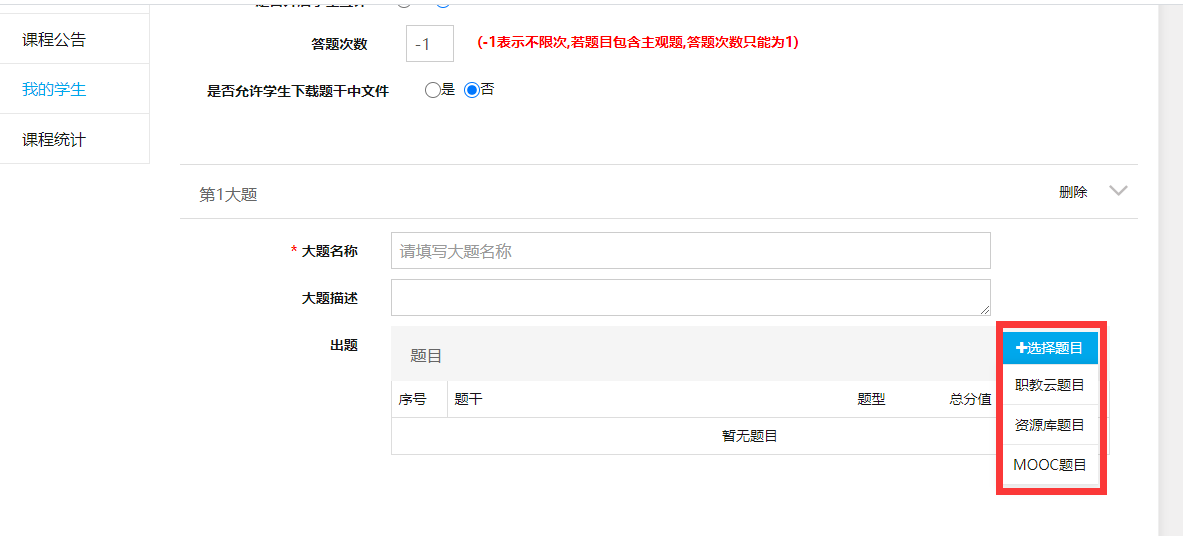This screenshot has height=536, width=1183.
Task: Select 否 for allowing file download
Action: (x=472, y=90)
